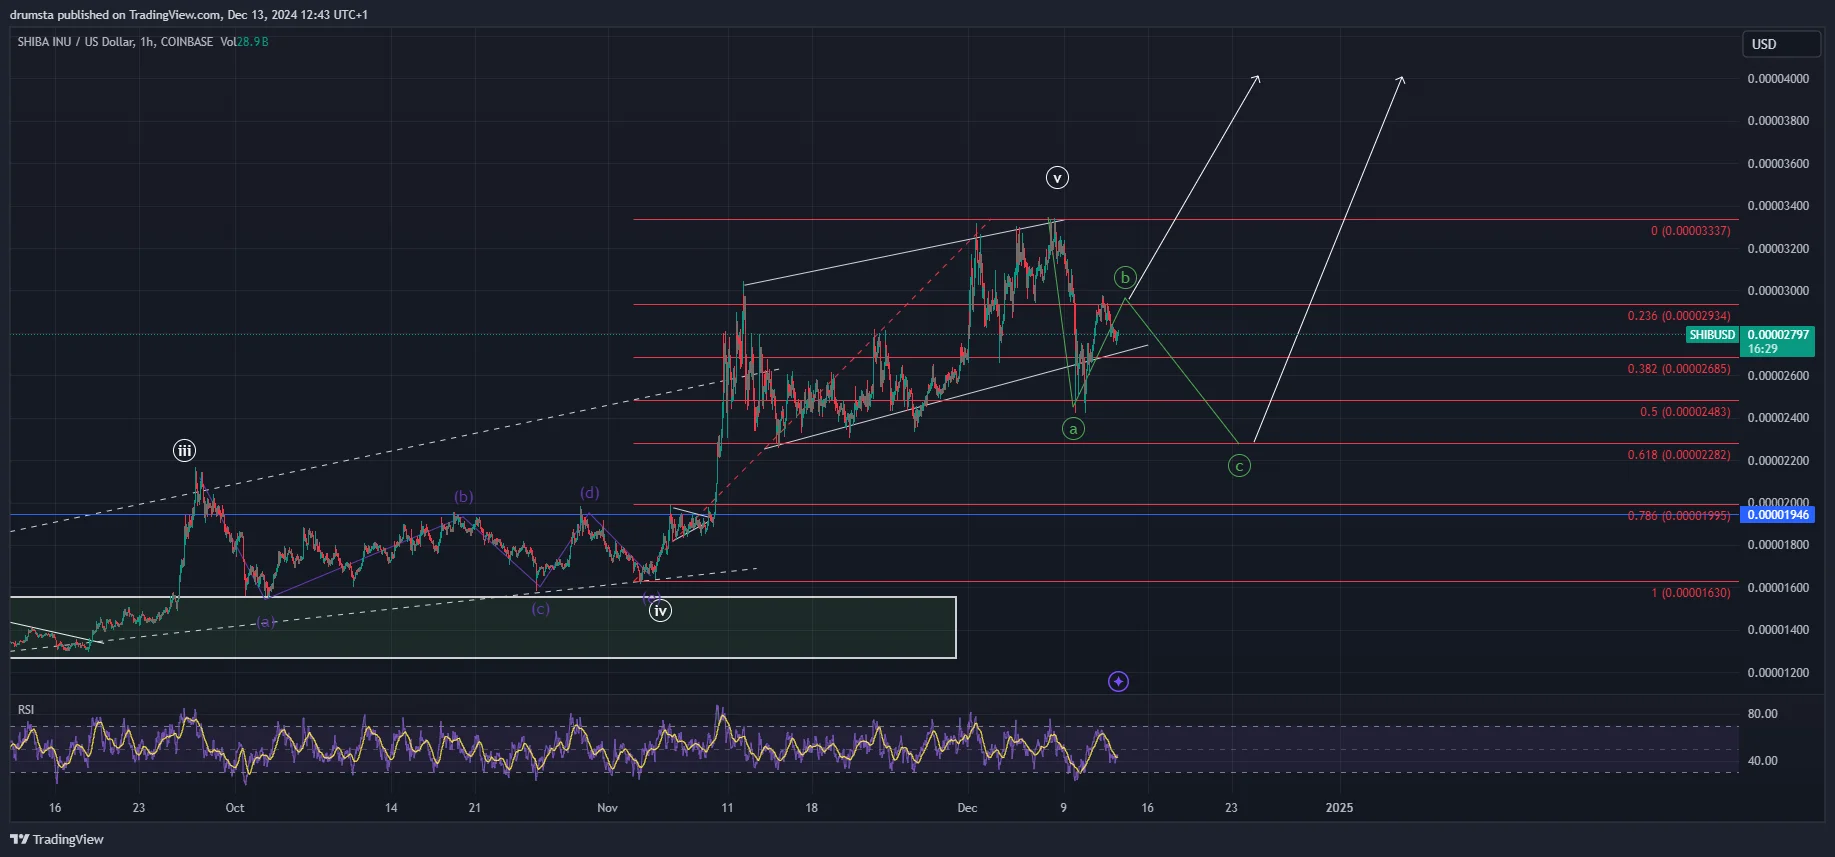
Task: Click the Fibonacci 0.5 (0.00002483) level label
Action: [x=1685, y=412]
